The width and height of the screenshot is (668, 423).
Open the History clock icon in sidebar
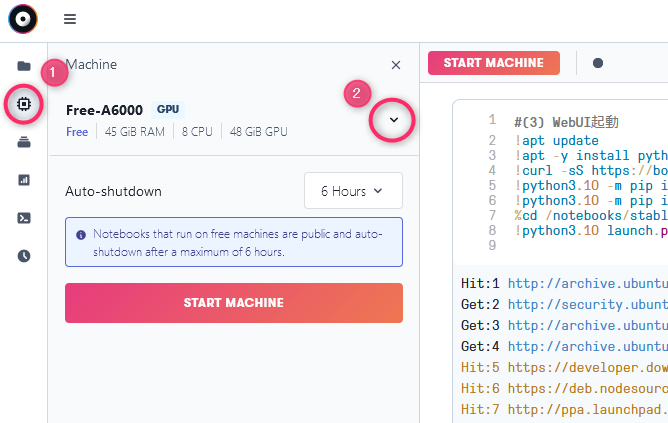24,256
